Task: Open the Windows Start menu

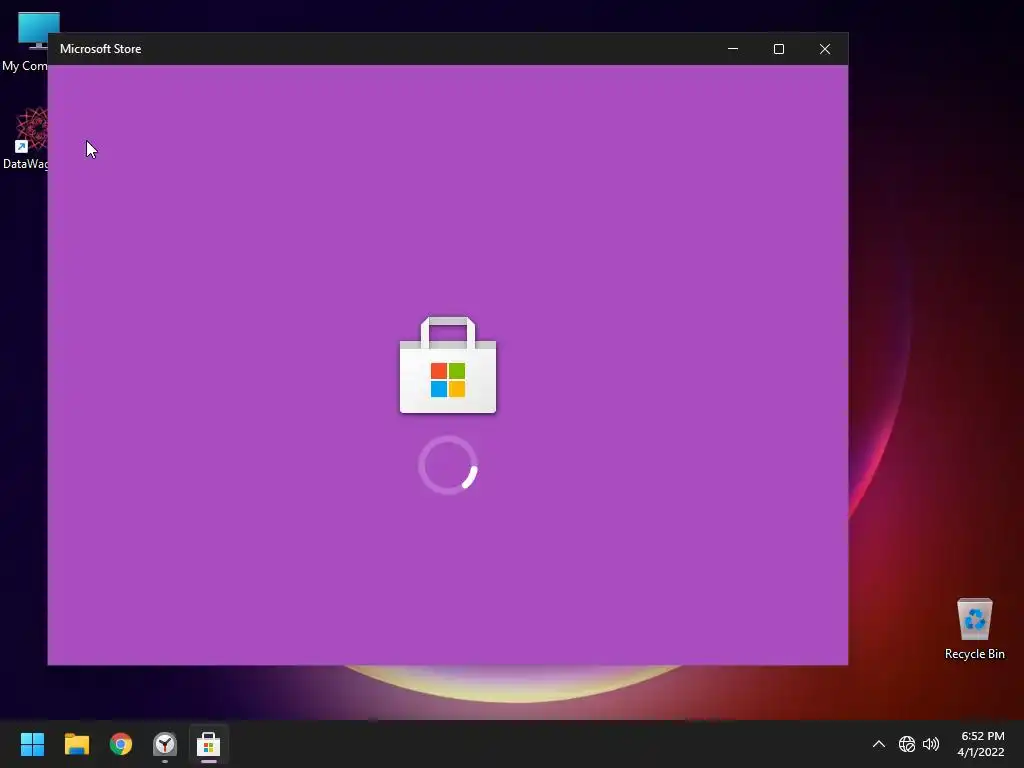Action: pyautogui.click(x=32, y=744)
